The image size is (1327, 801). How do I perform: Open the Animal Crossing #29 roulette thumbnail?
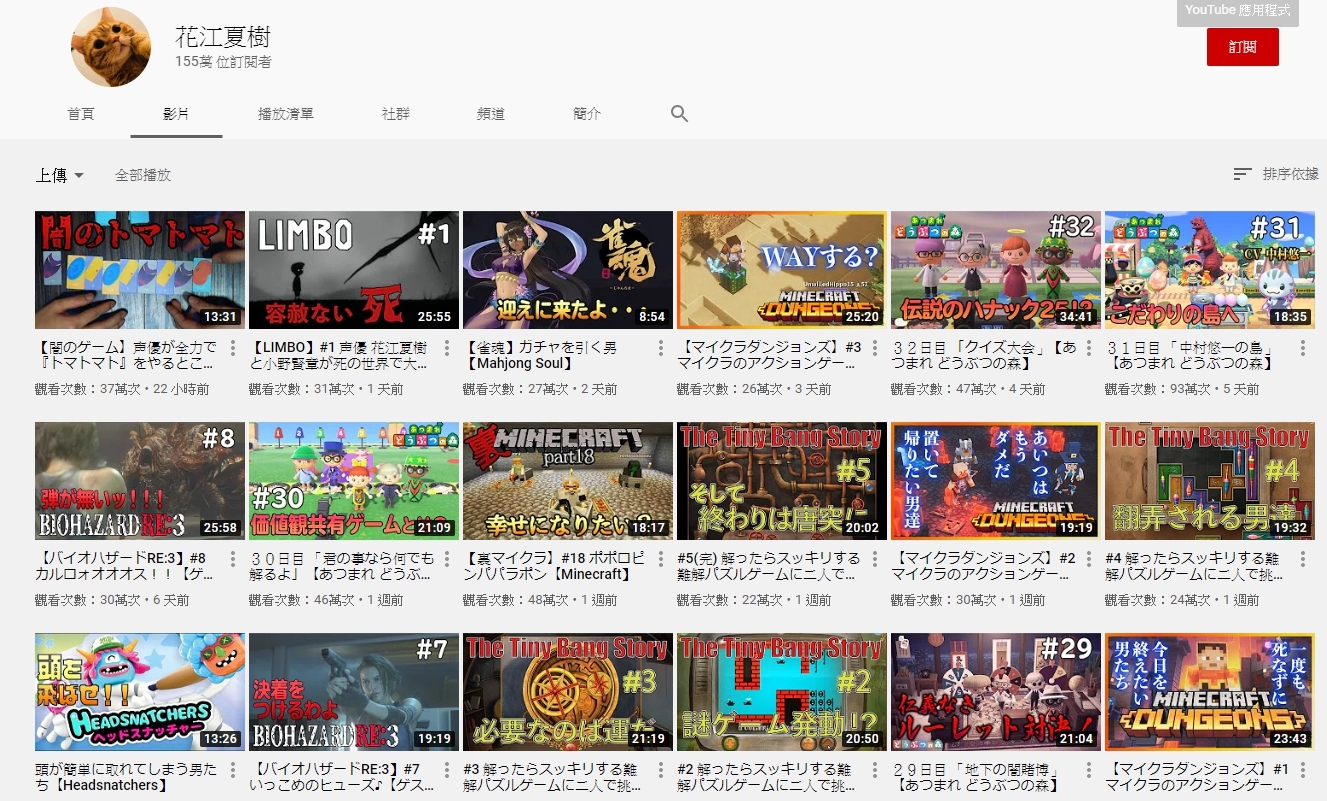[x=996, y=692]
